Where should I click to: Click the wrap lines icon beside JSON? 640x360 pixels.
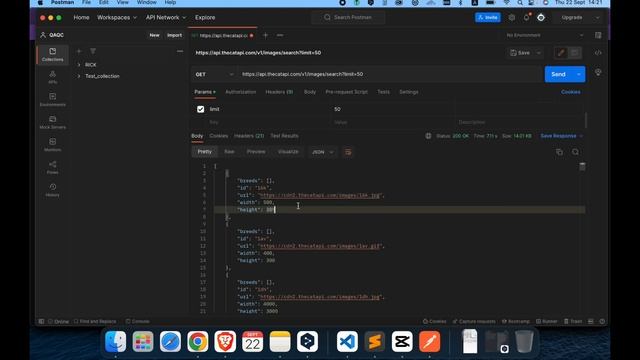pyautogui.click(x=348, y=152)
